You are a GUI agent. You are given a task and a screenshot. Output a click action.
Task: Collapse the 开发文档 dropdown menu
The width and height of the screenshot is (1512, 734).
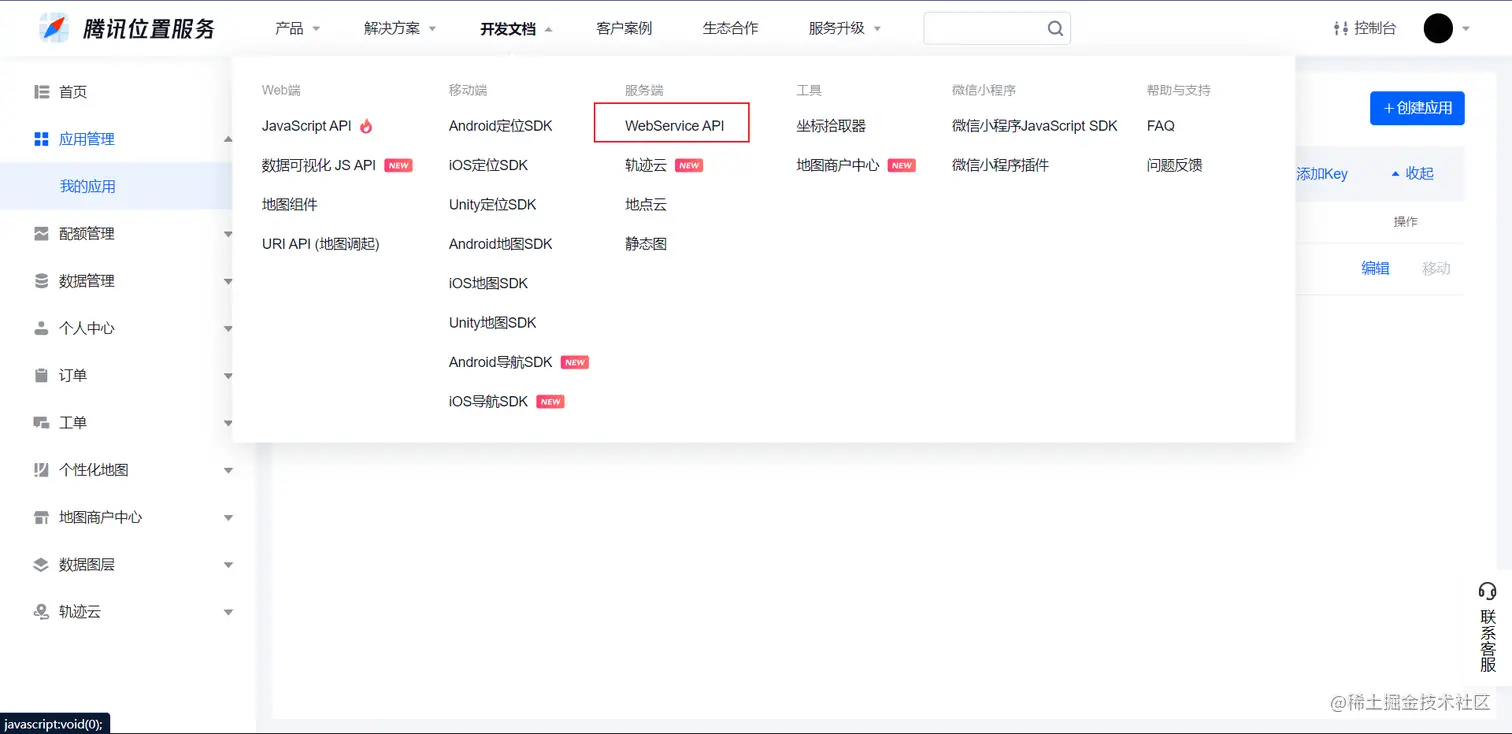coord(516,29)
